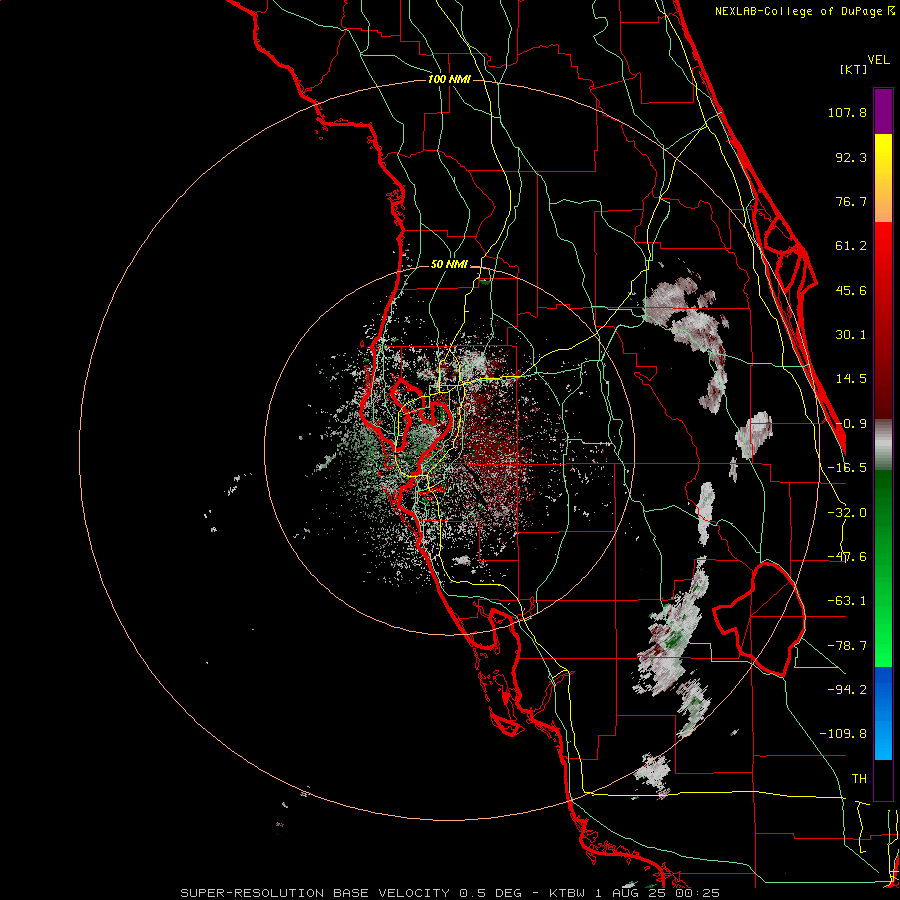Click the -94.2 velocity scale value
The width and height of the screenshot is (900, 900).
[847, 689]
